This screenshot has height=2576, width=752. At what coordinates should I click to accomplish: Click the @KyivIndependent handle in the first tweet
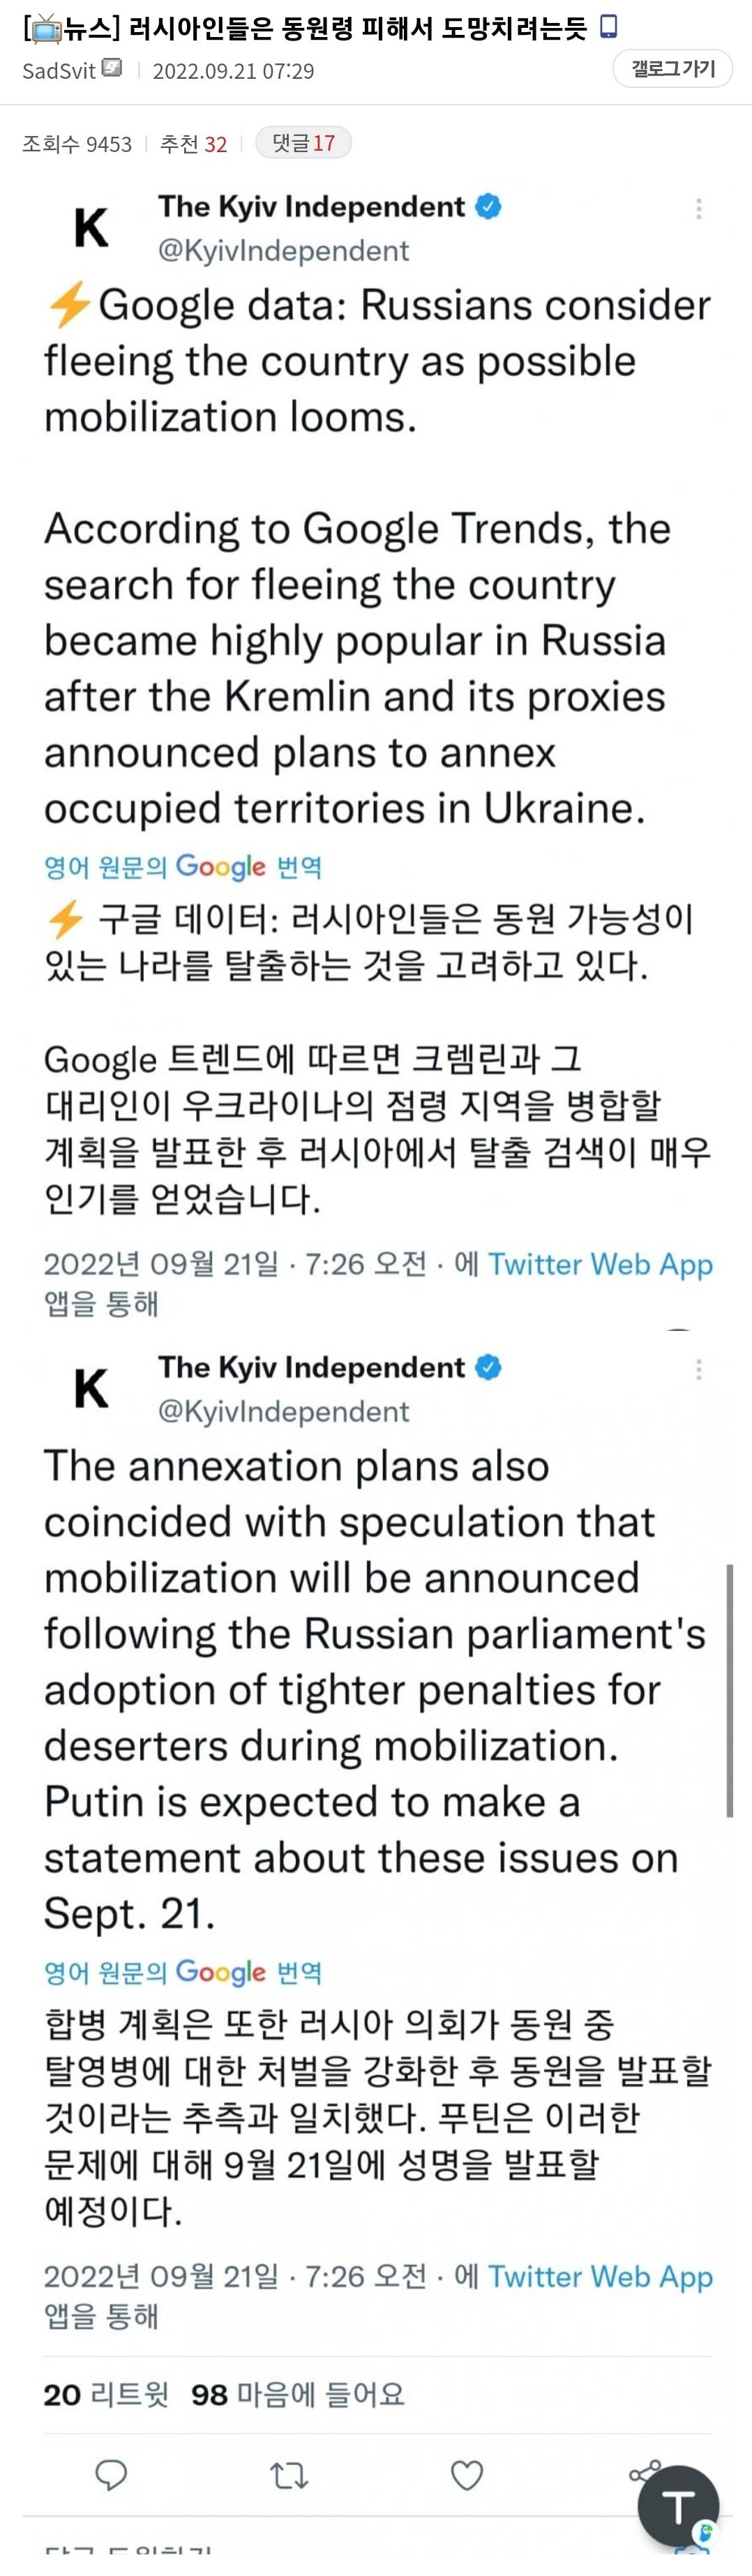pyautogui.click(x=284, y=250)
